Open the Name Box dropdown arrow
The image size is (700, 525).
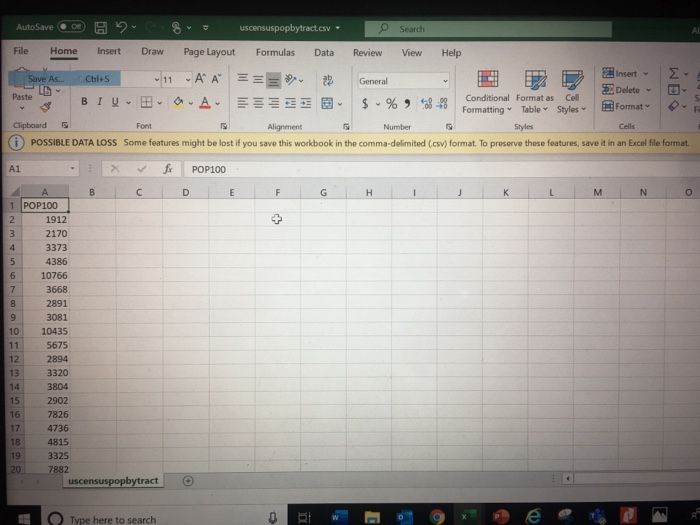pyautogui.click(x=72, y=169)
